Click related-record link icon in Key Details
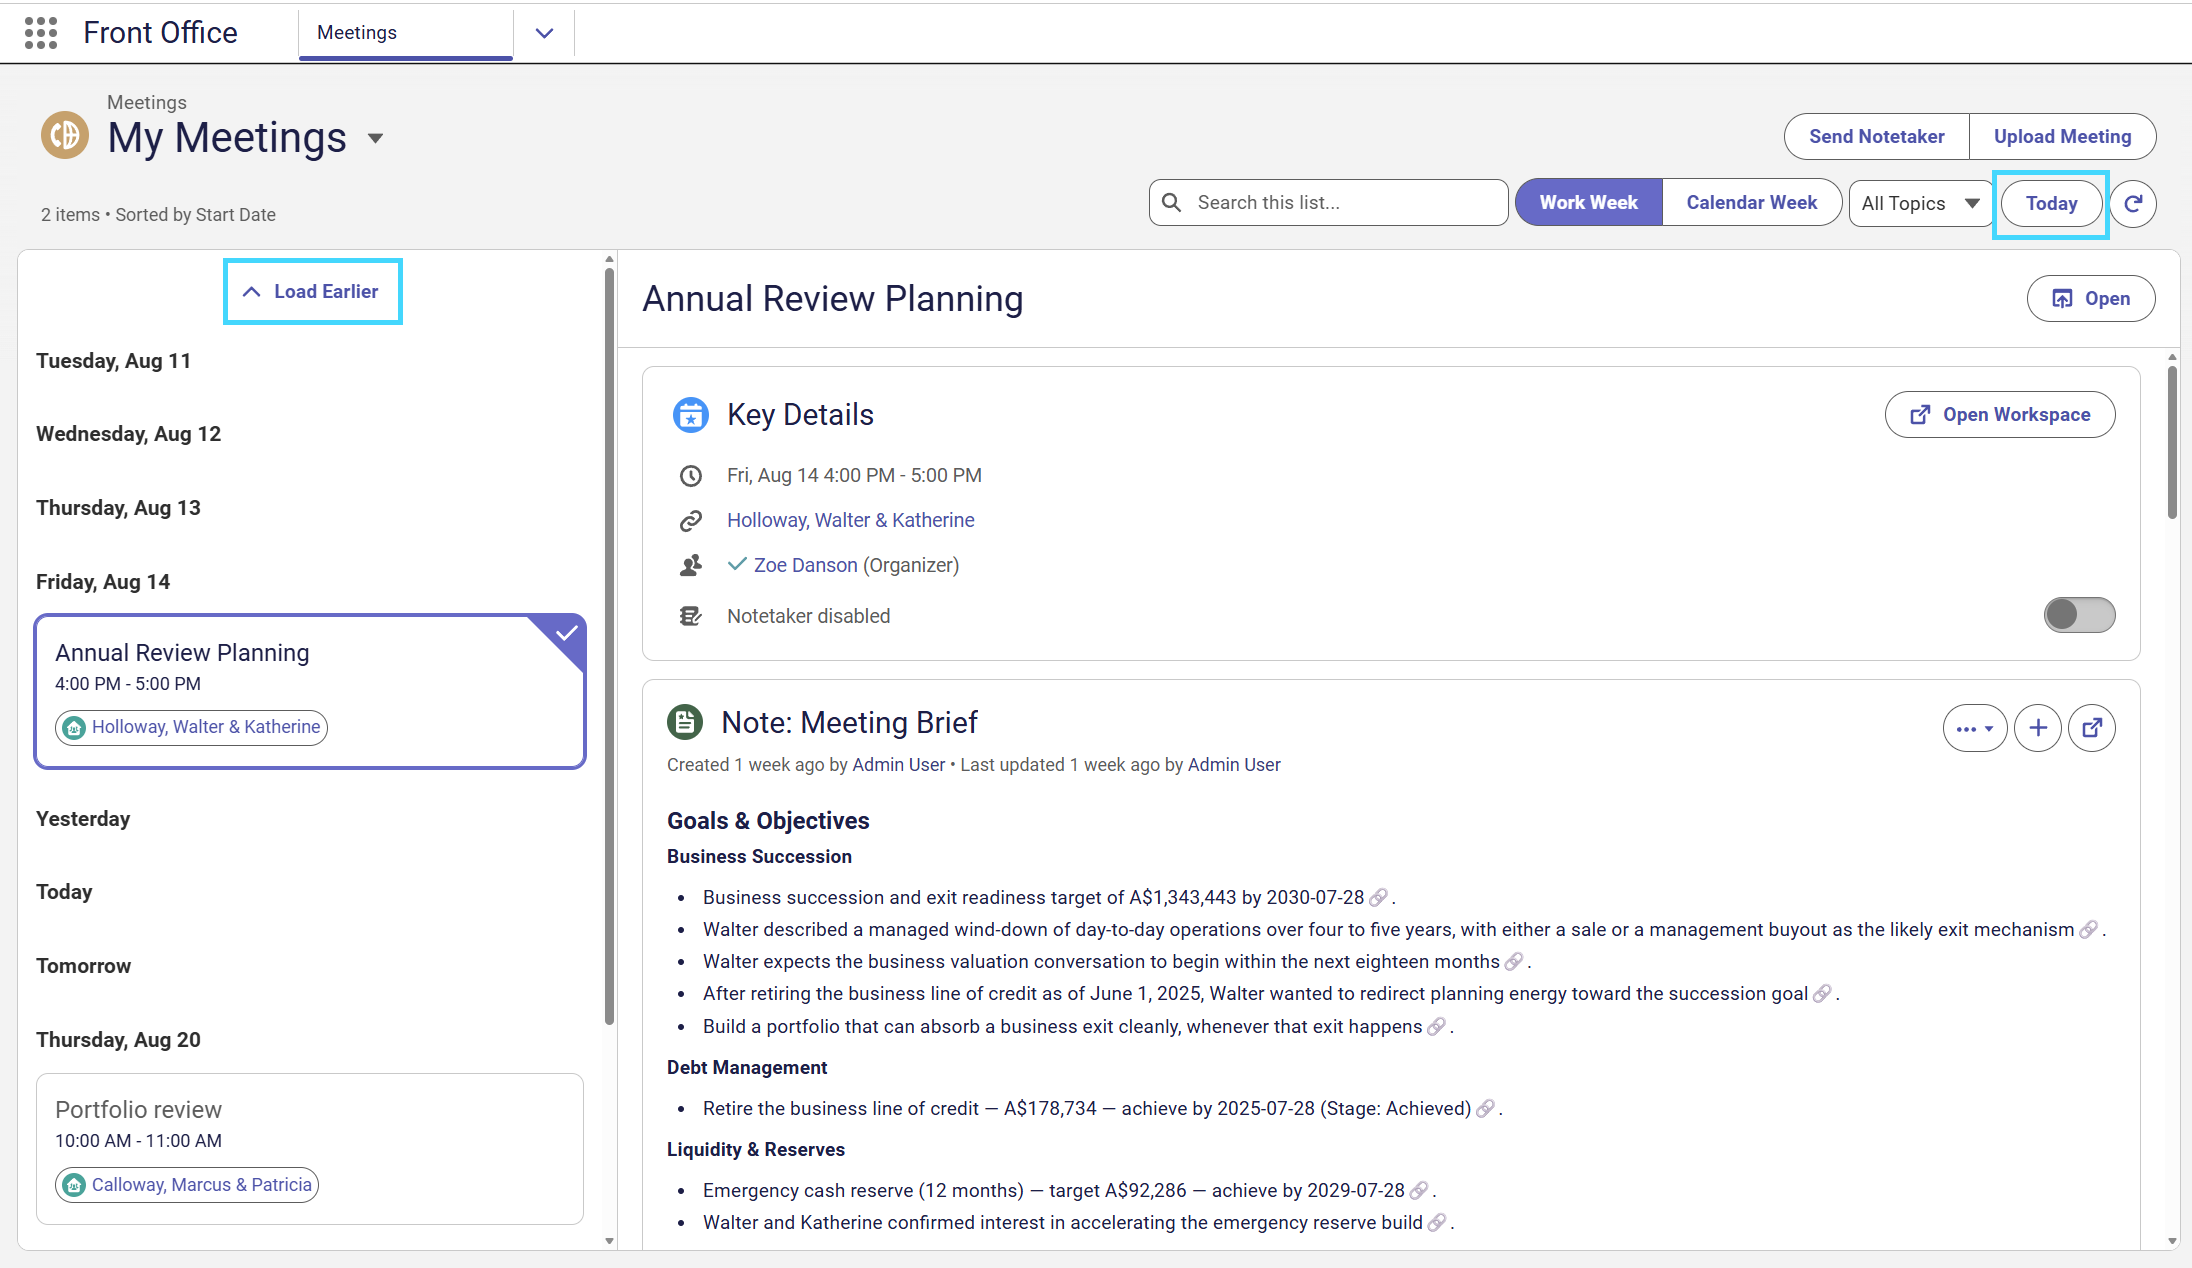2192x1268 pixels. pyautogui.click(x=690, y=521)
